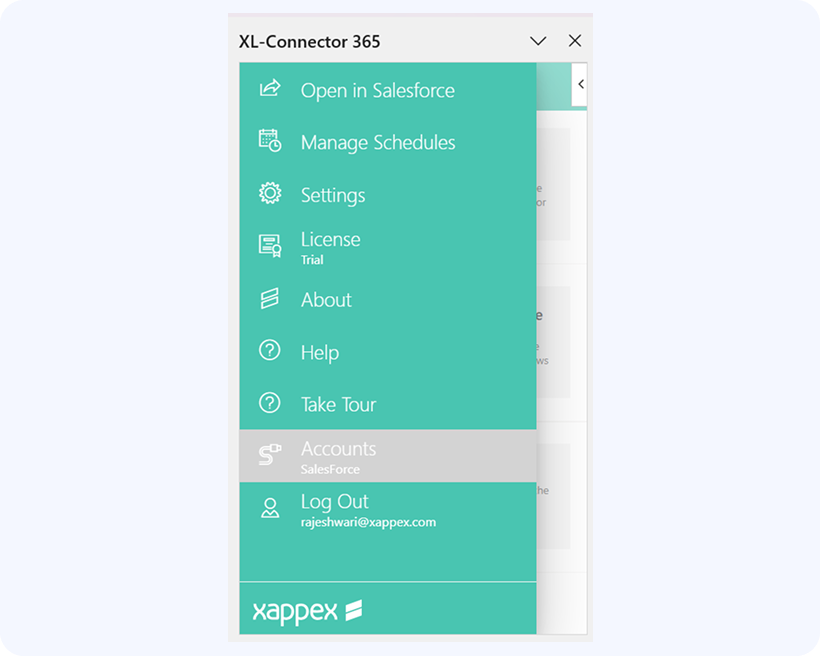Close the XL-Connector 365 pane
The height and width of the screenshot is (656, 820).
[x=575, y=41]
